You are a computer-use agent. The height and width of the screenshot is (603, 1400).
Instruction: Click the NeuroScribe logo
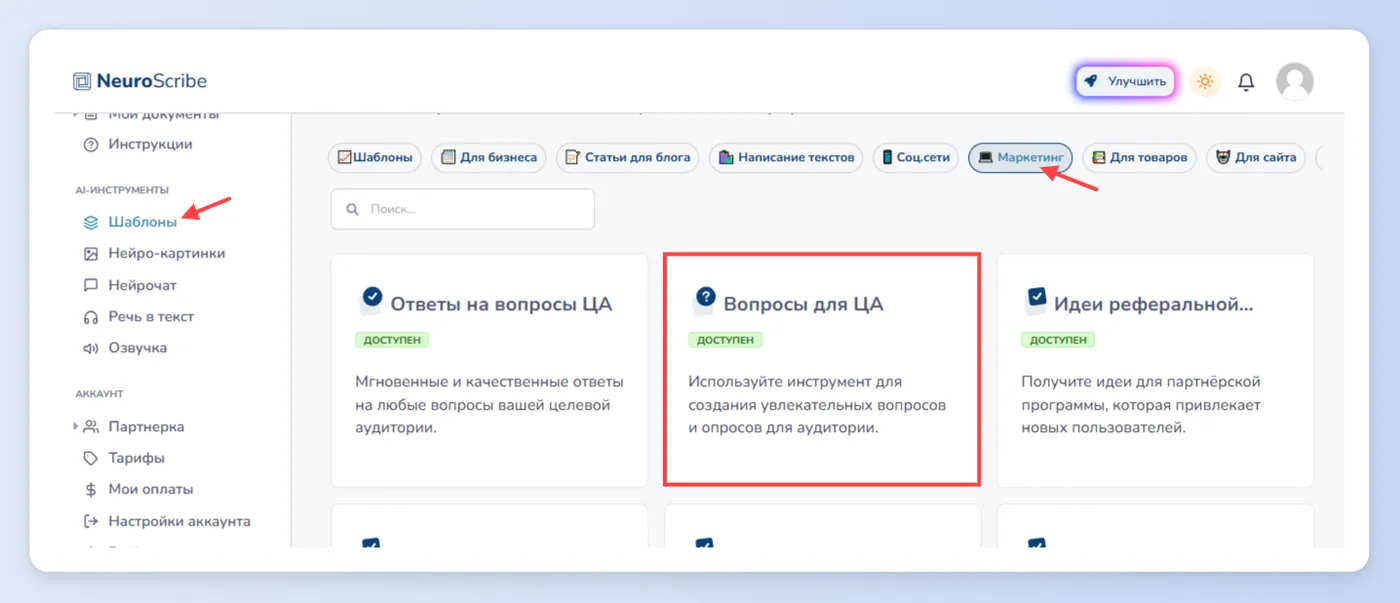140,81
